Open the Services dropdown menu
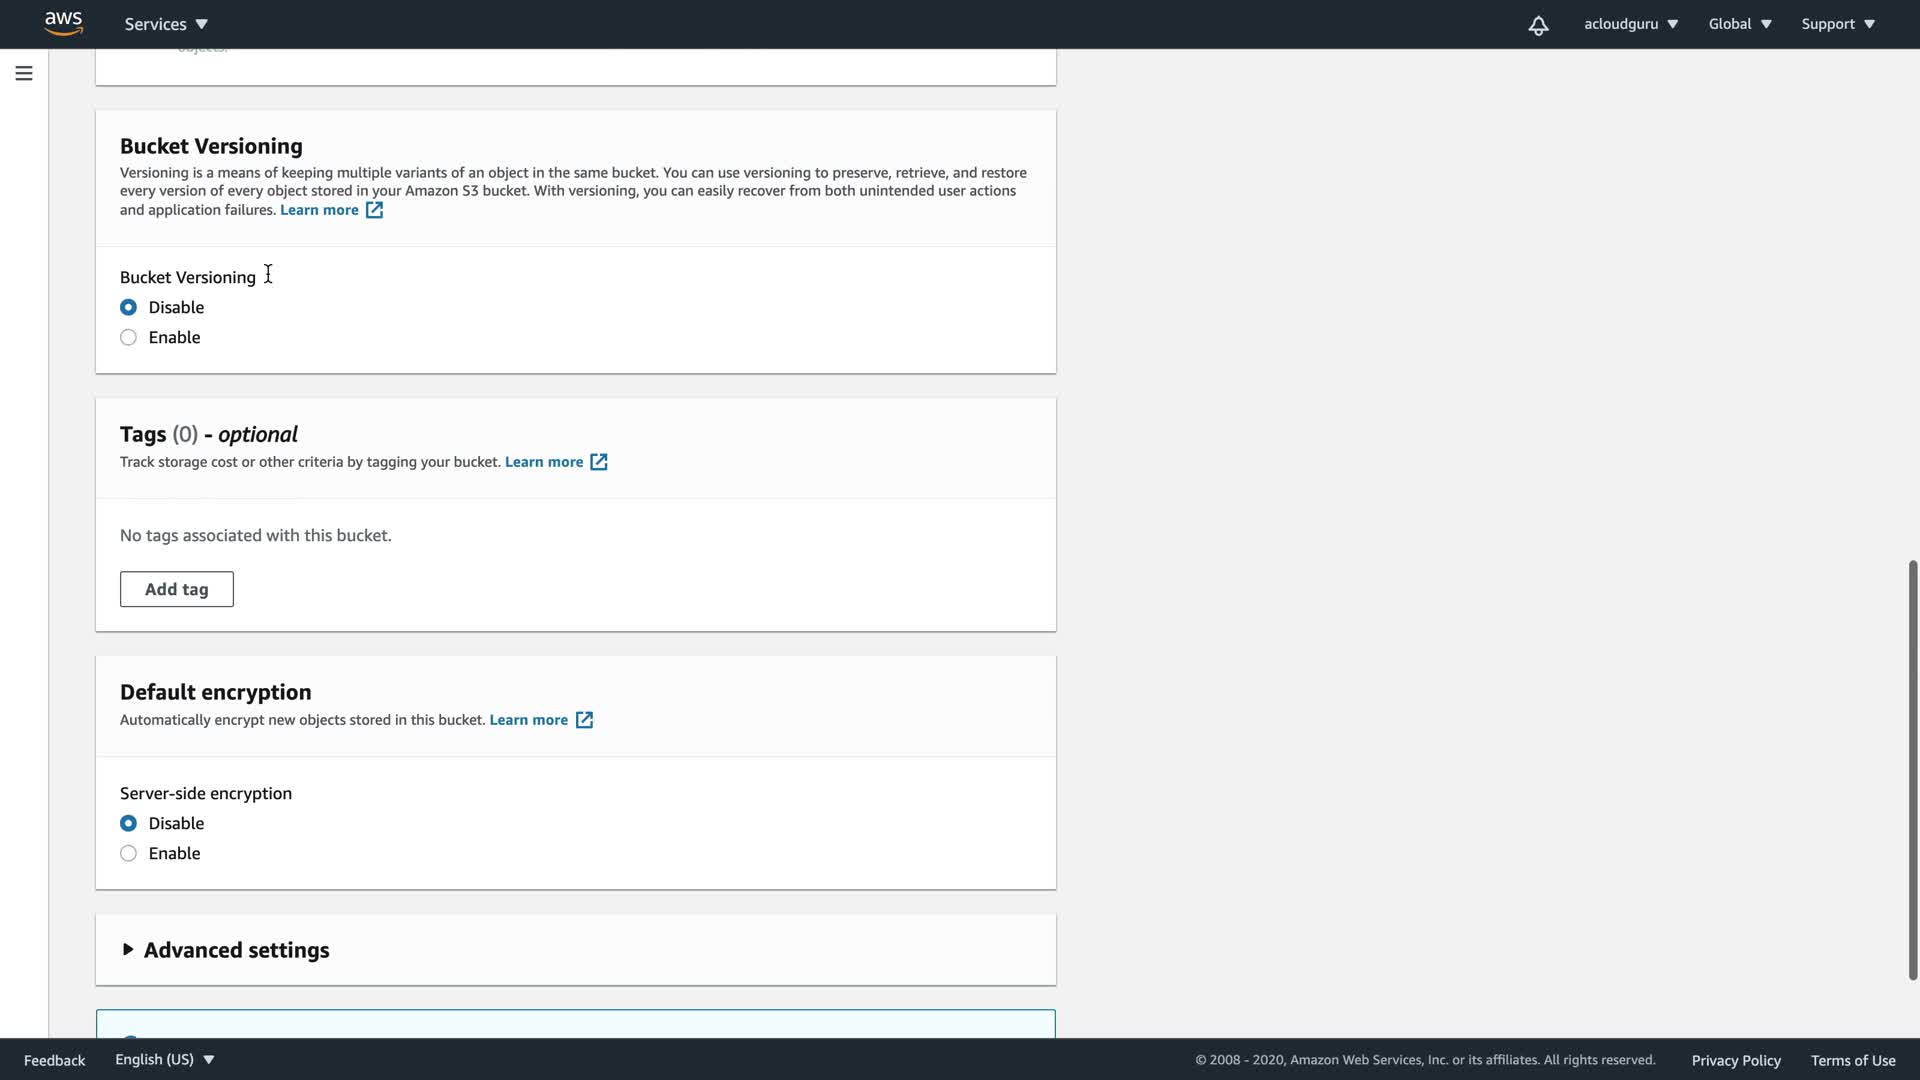Screen dimensions: 1920x1080 click(x=166, y=24)
